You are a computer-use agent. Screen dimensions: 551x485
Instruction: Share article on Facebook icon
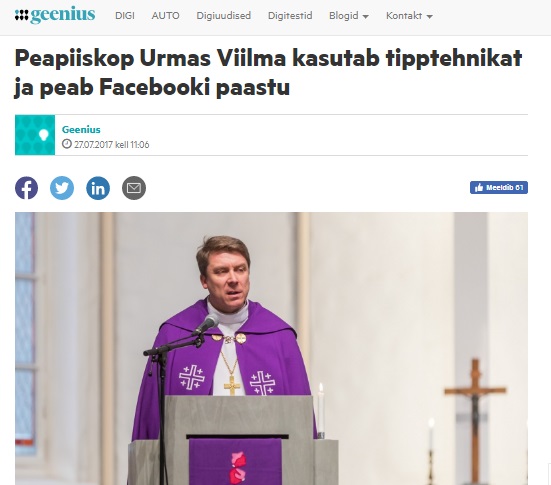coord(26,188)
